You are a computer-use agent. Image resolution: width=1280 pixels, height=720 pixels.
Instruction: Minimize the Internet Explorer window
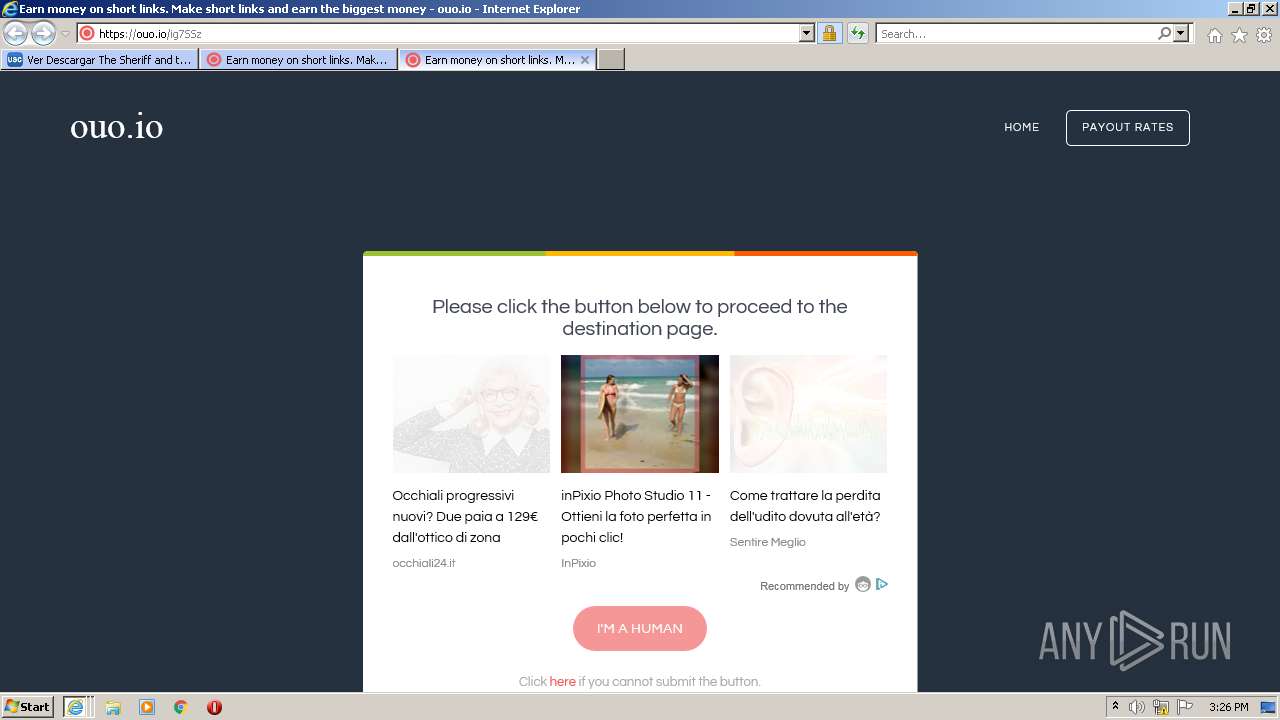[1235, 9]
